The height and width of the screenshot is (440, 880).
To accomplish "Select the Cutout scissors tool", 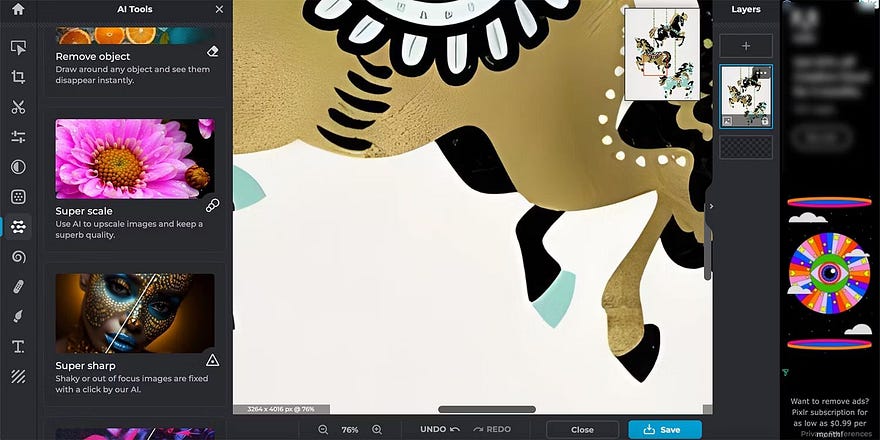I will [x=18, y=107].
